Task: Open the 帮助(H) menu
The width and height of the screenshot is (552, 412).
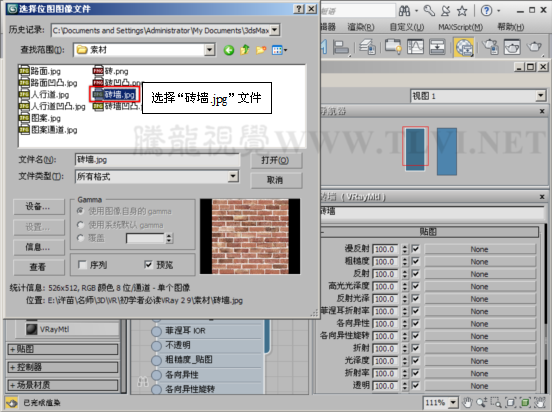Action: [510, 27]
